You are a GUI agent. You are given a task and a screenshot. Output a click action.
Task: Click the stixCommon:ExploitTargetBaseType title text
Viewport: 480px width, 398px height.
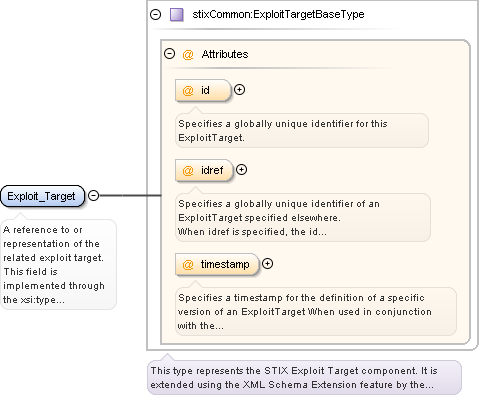(278, 14)
